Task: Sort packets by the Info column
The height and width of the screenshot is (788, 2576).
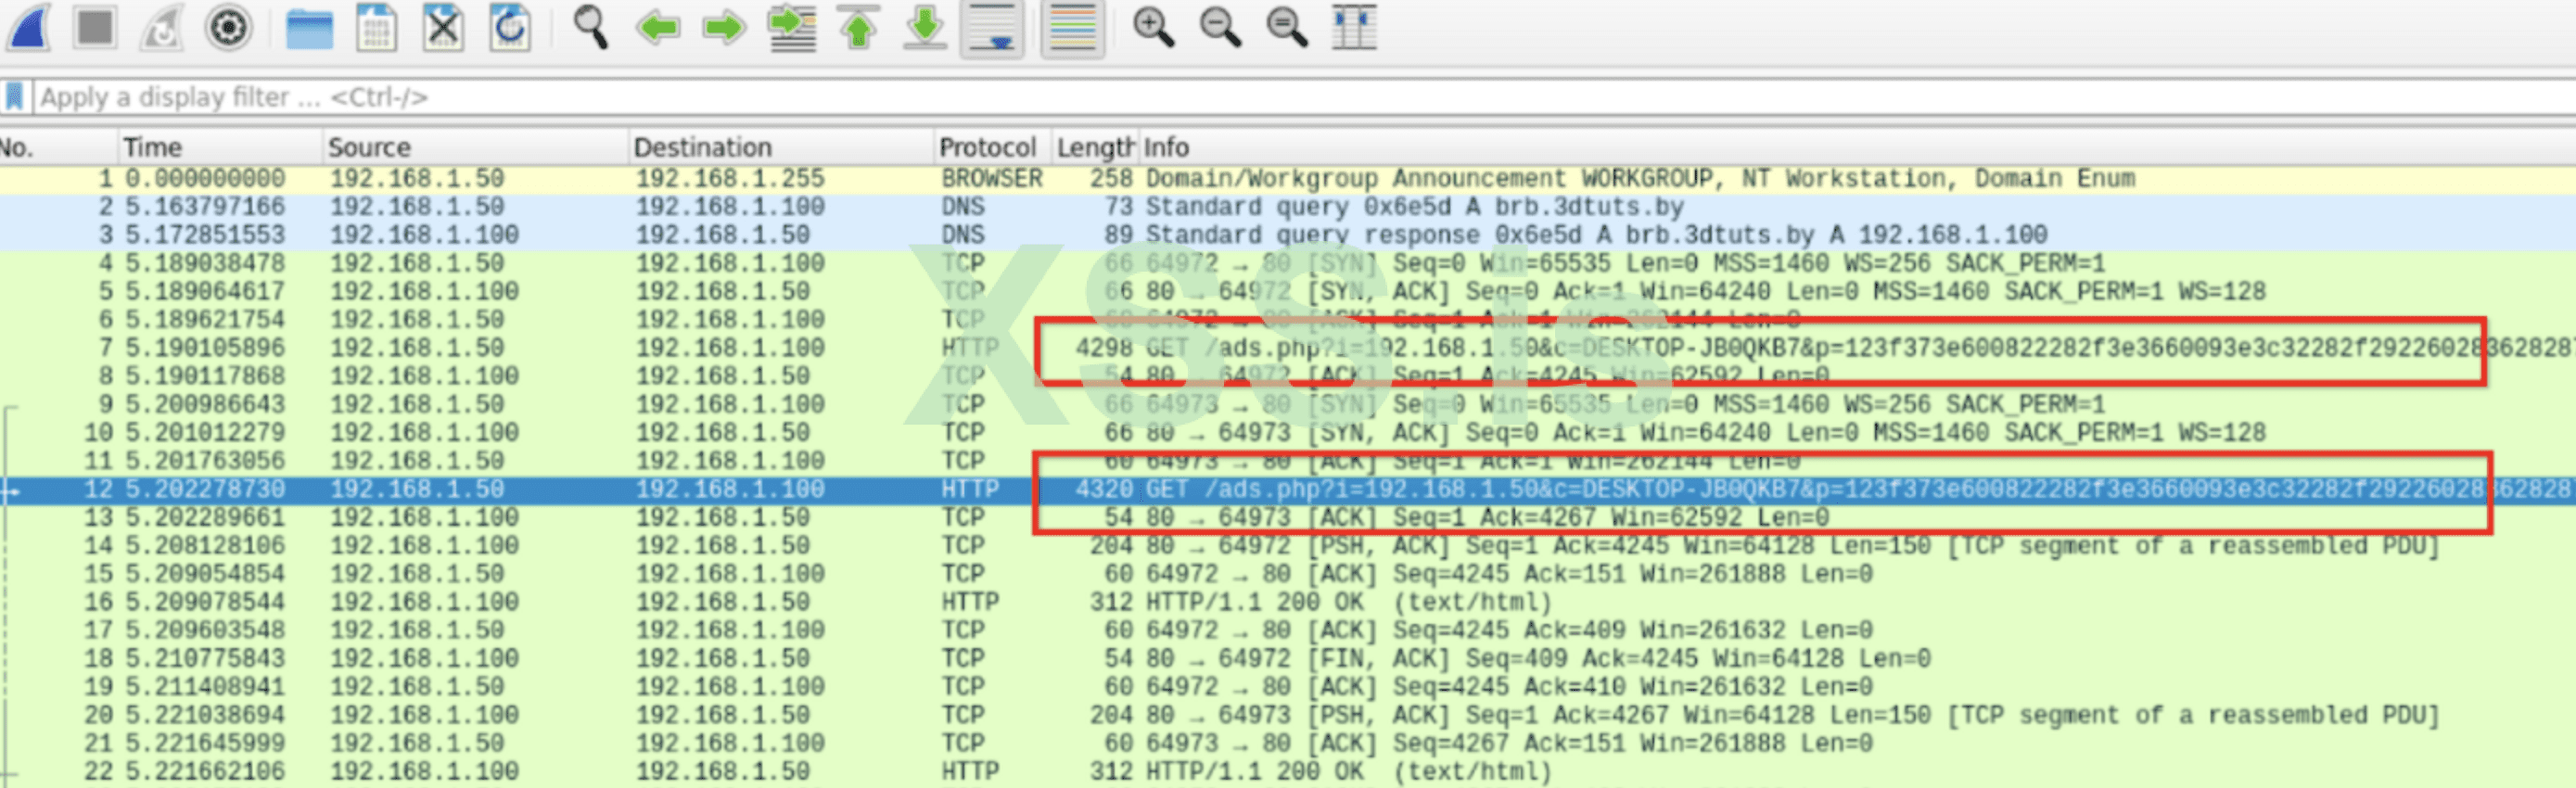Action: (x=1857, y=147)
